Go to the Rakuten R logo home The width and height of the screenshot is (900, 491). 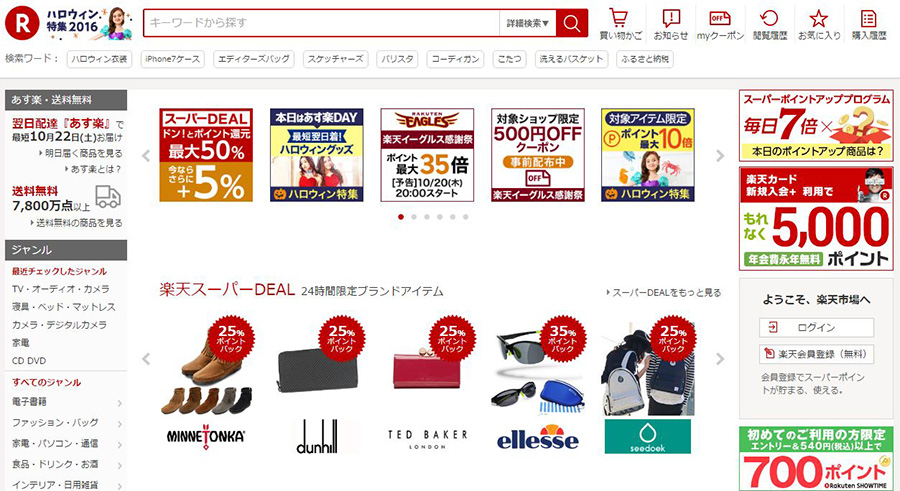(22, 23)
